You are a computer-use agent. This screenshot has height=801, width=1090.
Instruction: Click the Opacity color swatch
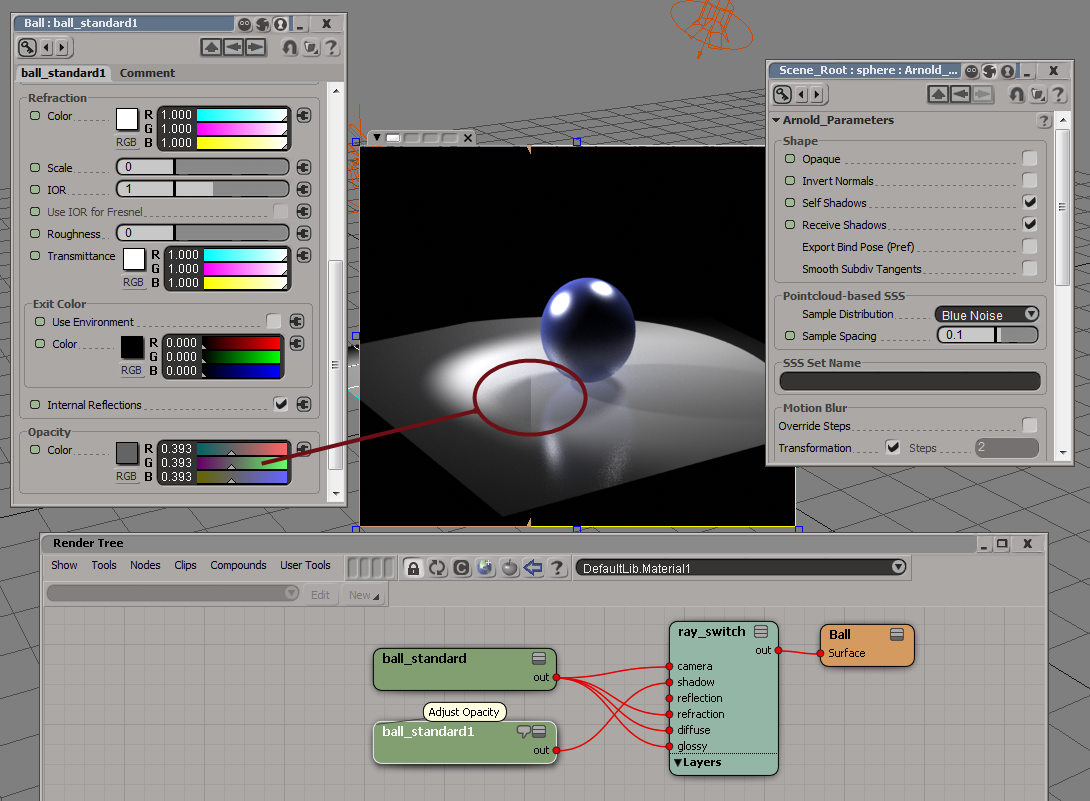[127, 453]
